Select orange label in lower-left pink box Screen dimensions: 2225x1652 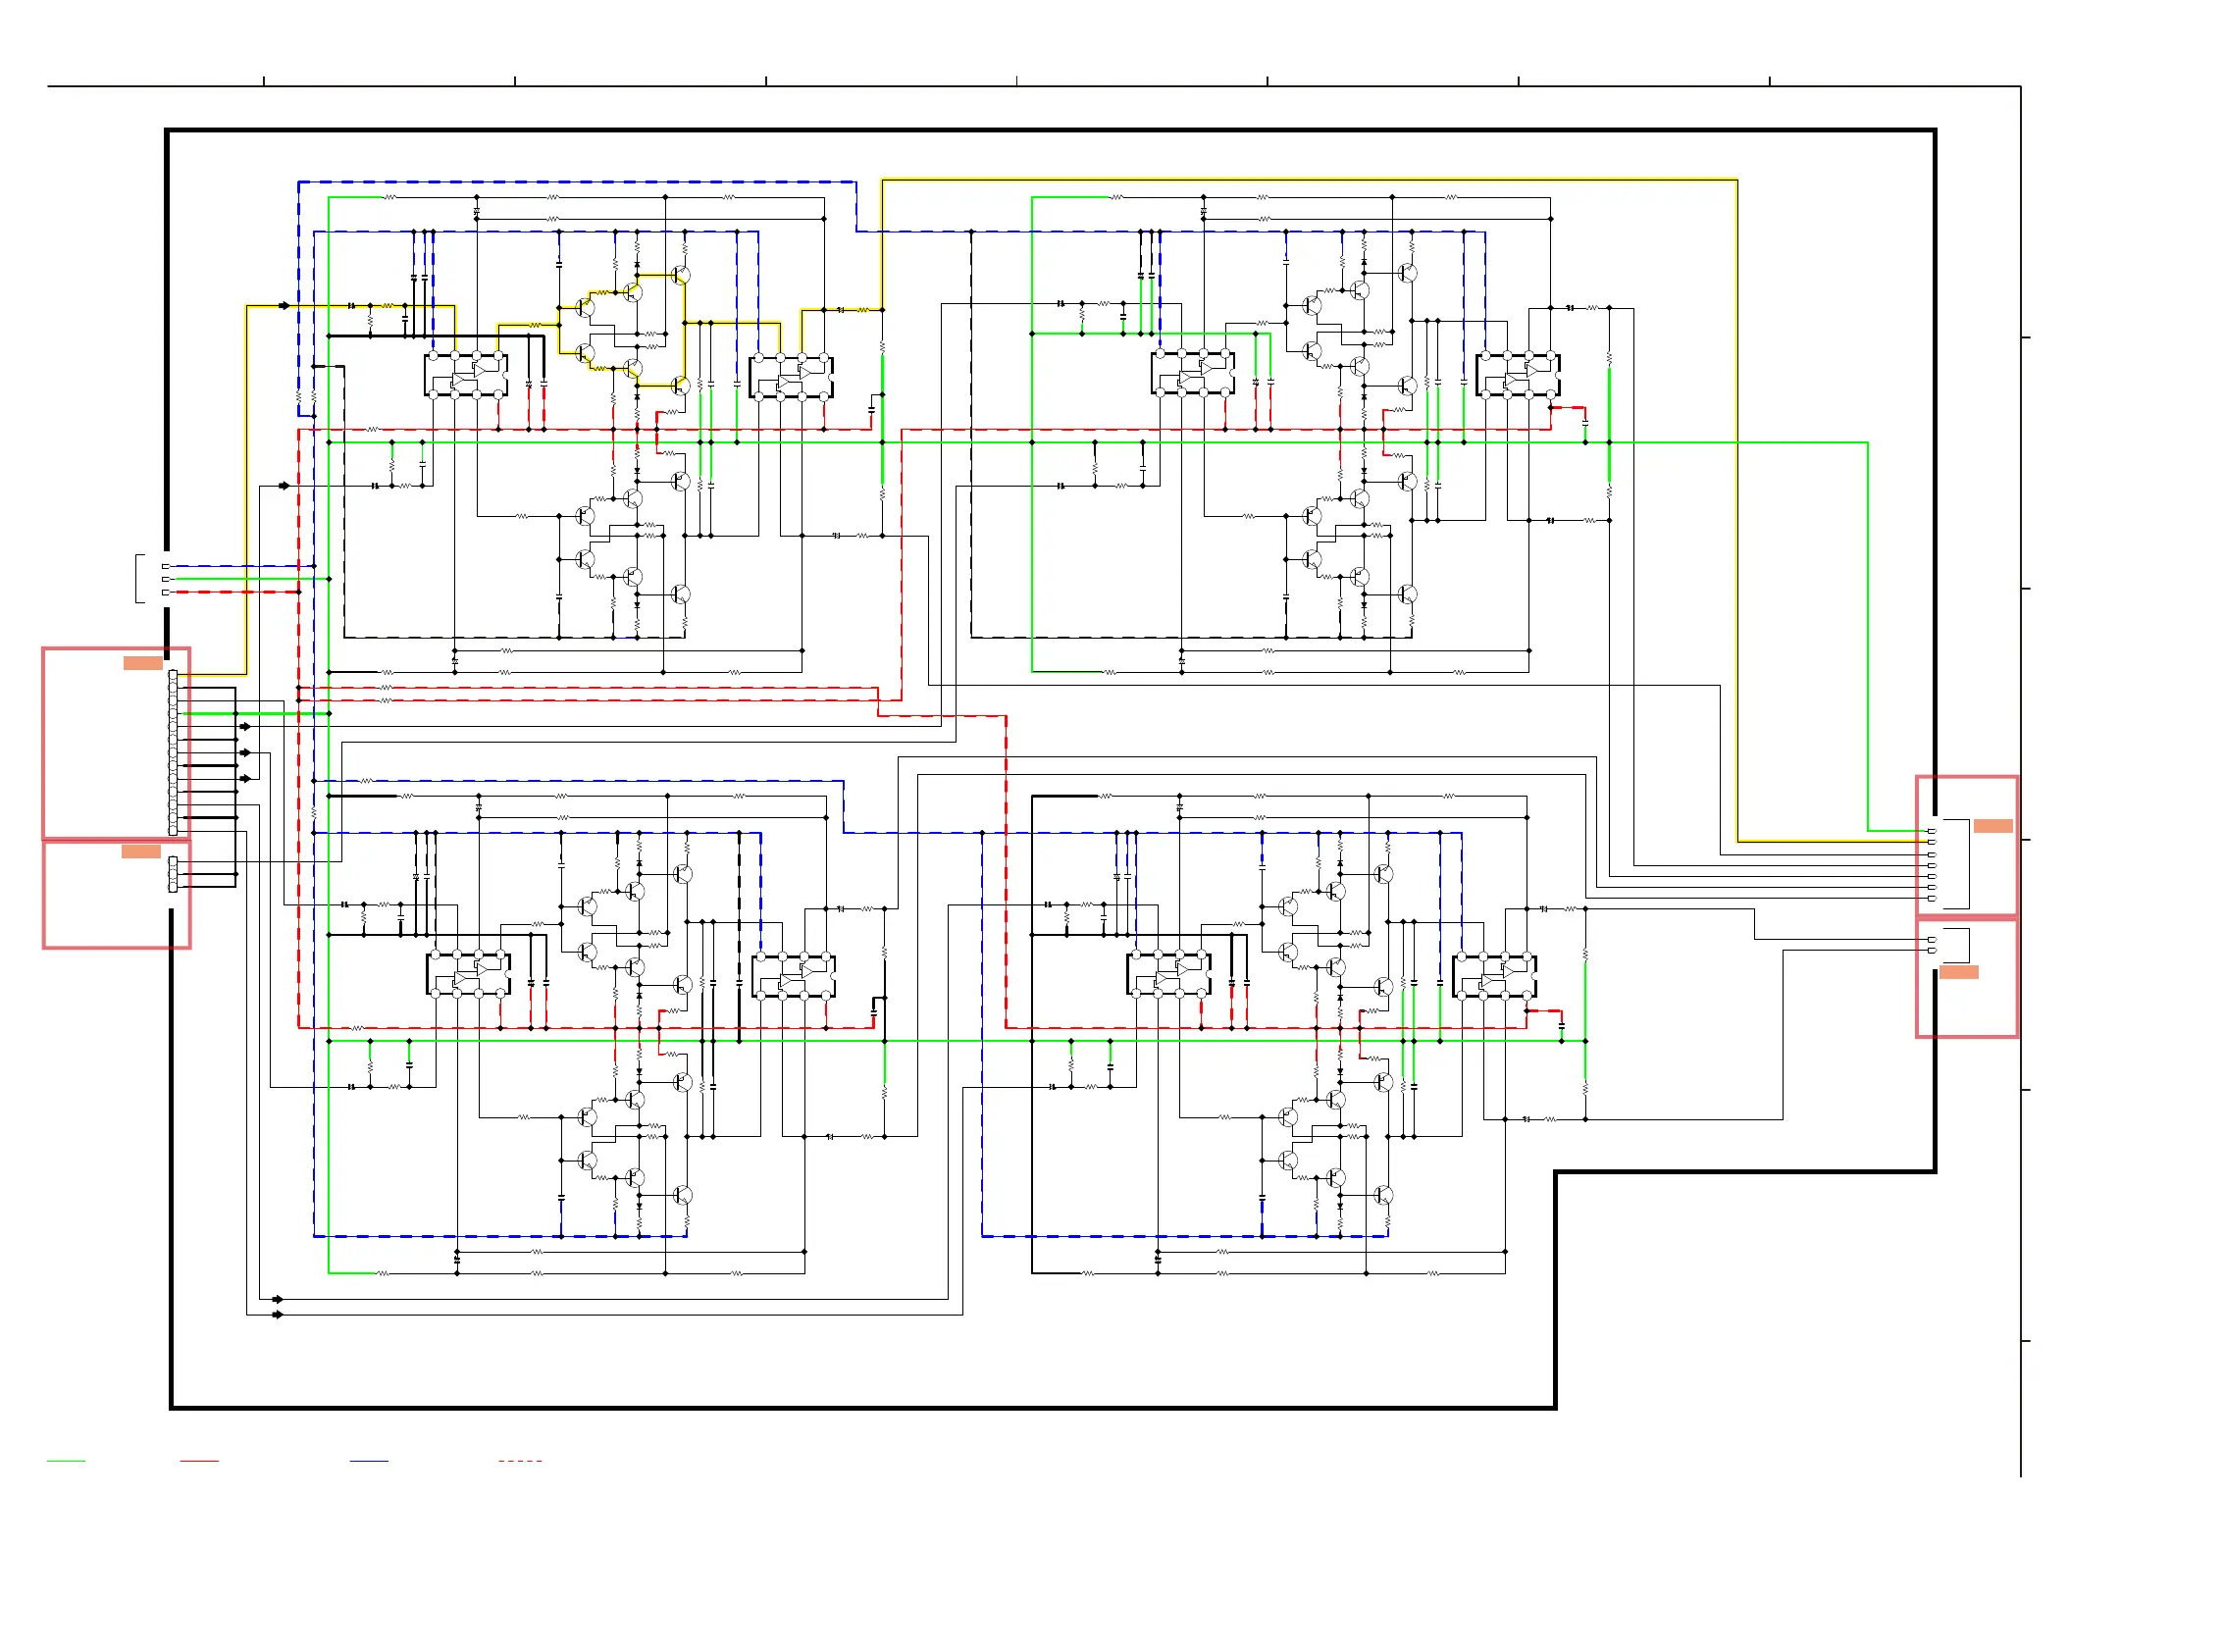tap(141, 851)
